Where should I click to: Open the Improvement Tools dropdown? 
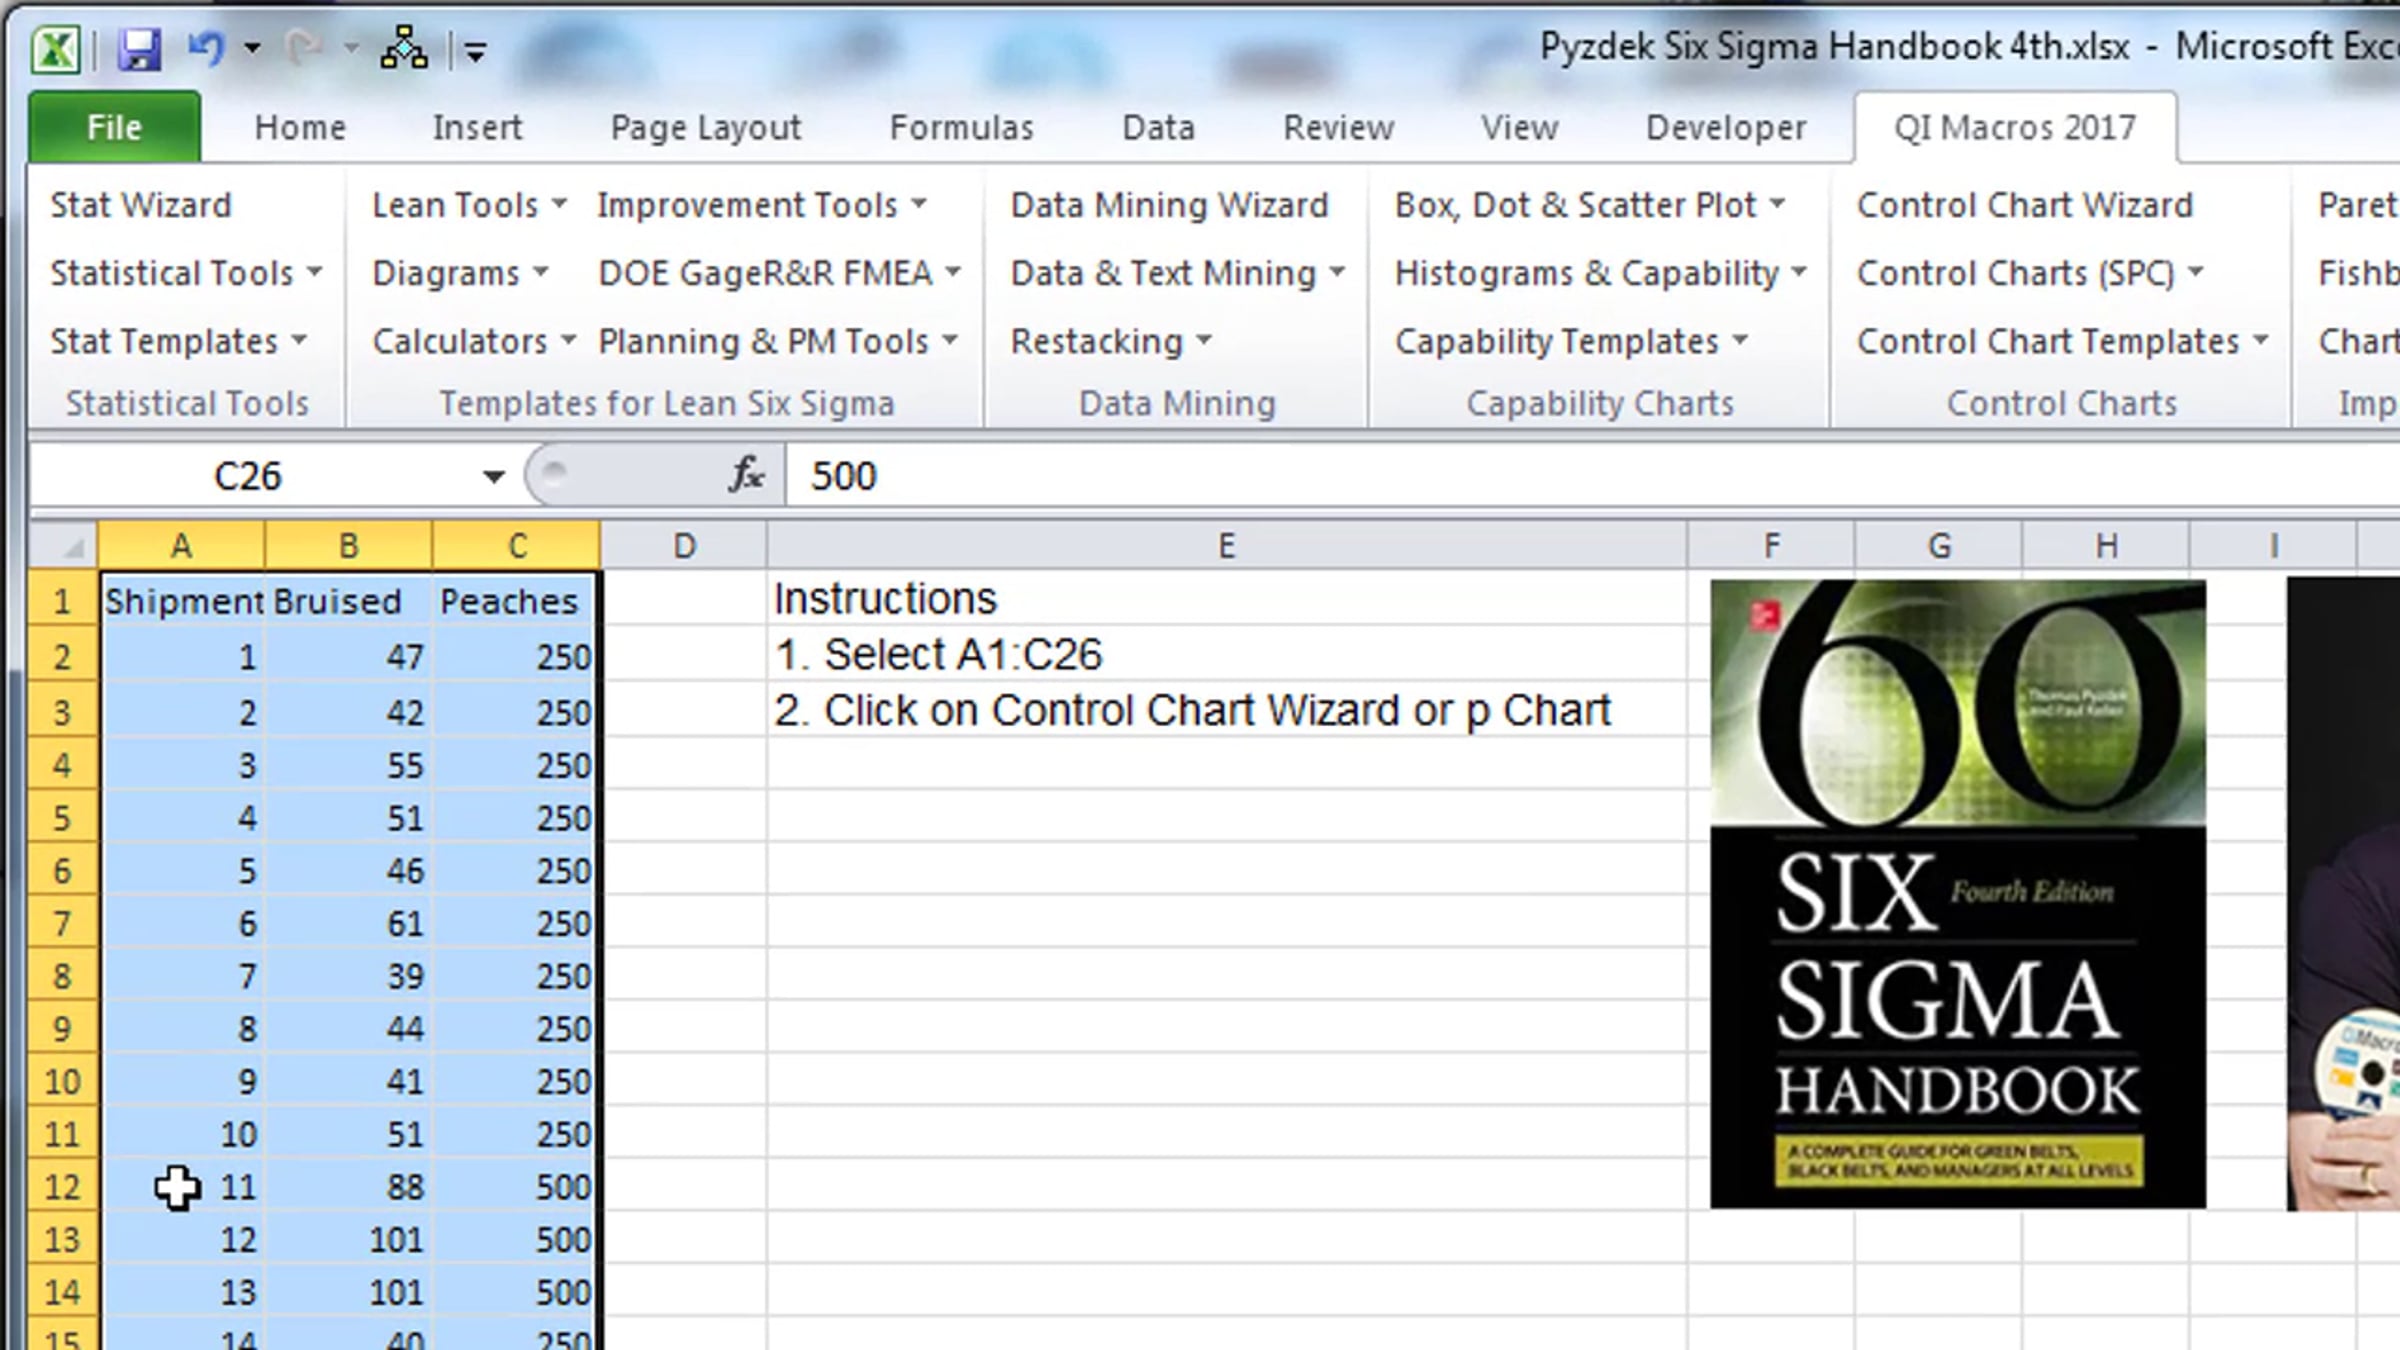tap(762, 205)
